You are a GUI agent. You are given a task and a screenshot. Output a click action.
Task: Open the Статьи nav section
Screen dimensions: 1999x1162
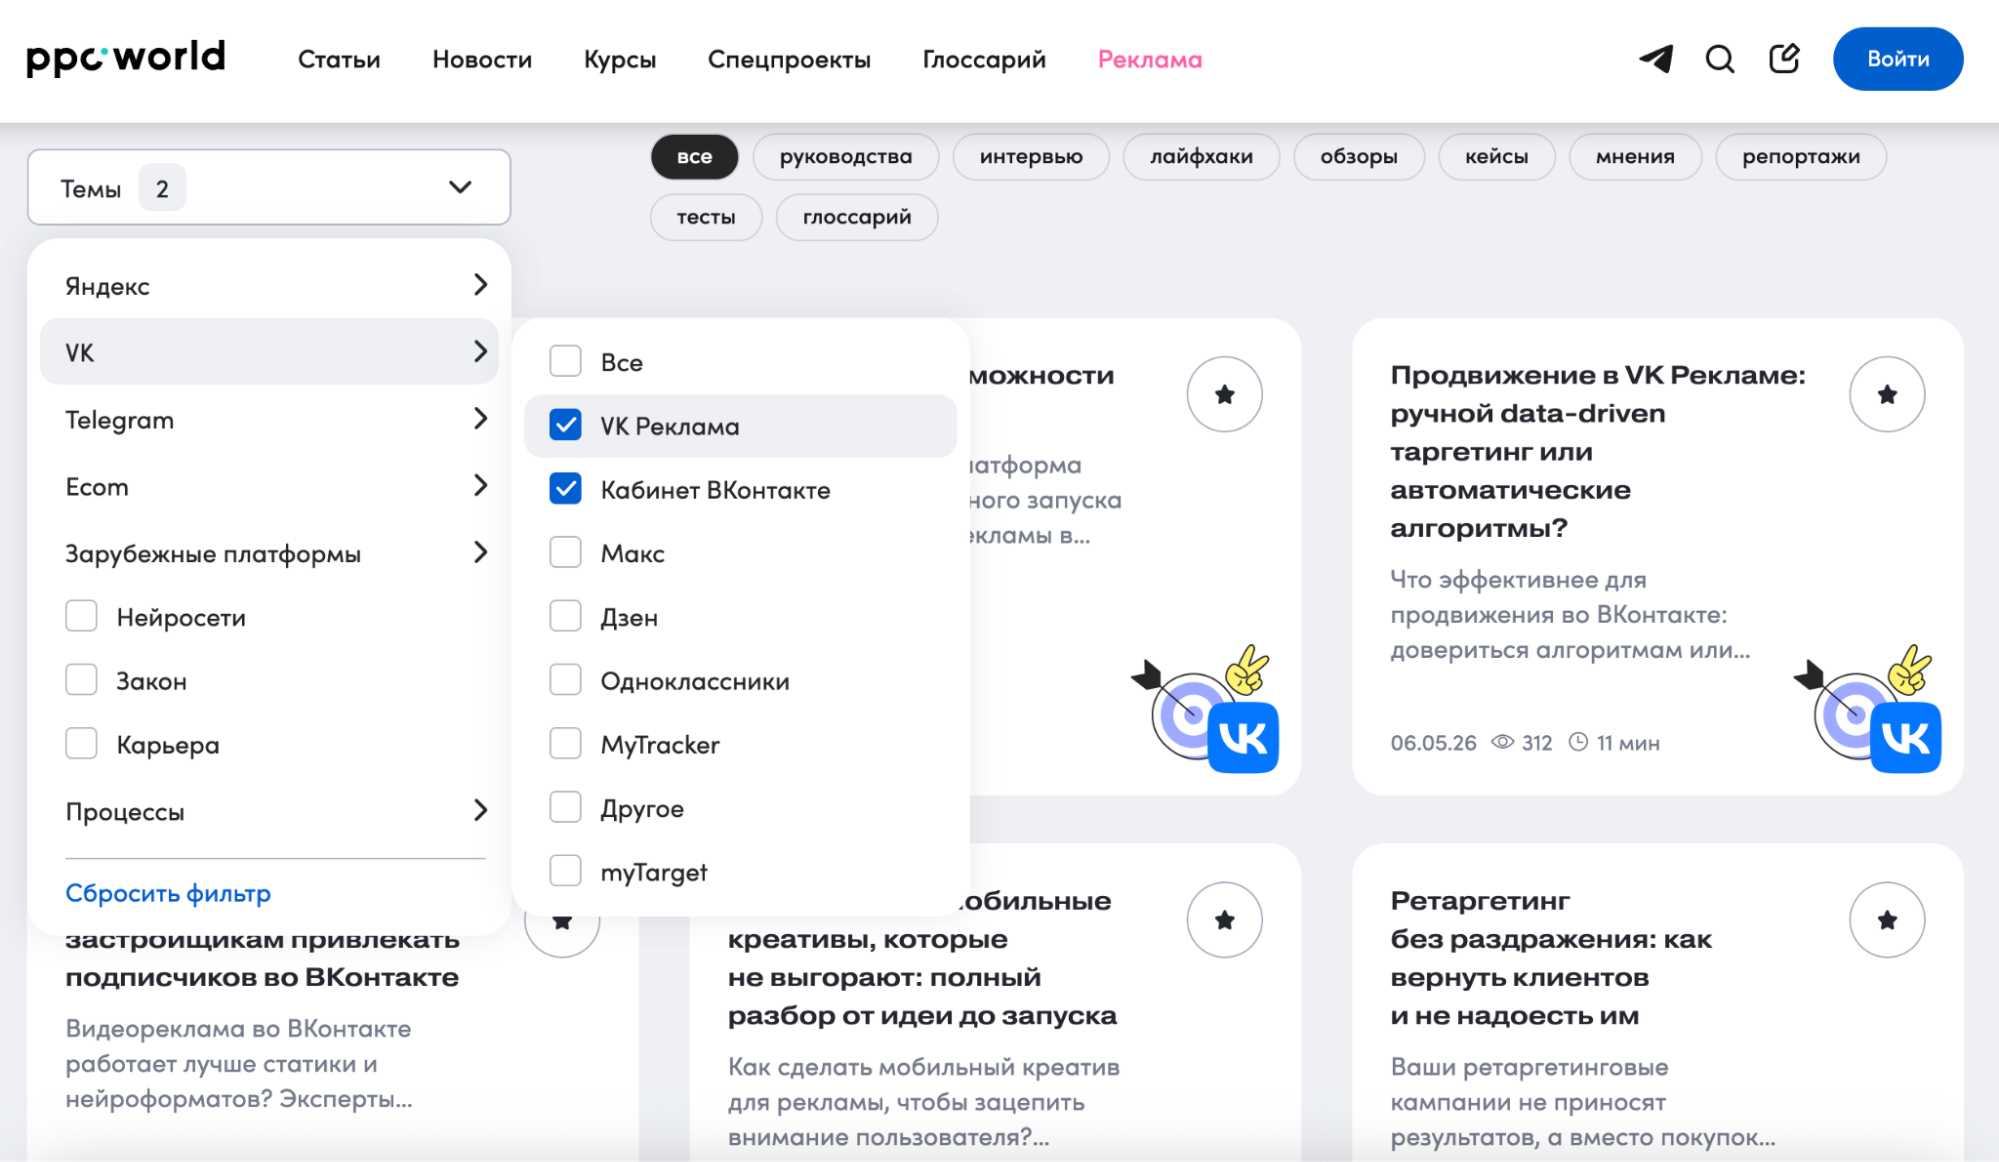click(x=339, y=59)
